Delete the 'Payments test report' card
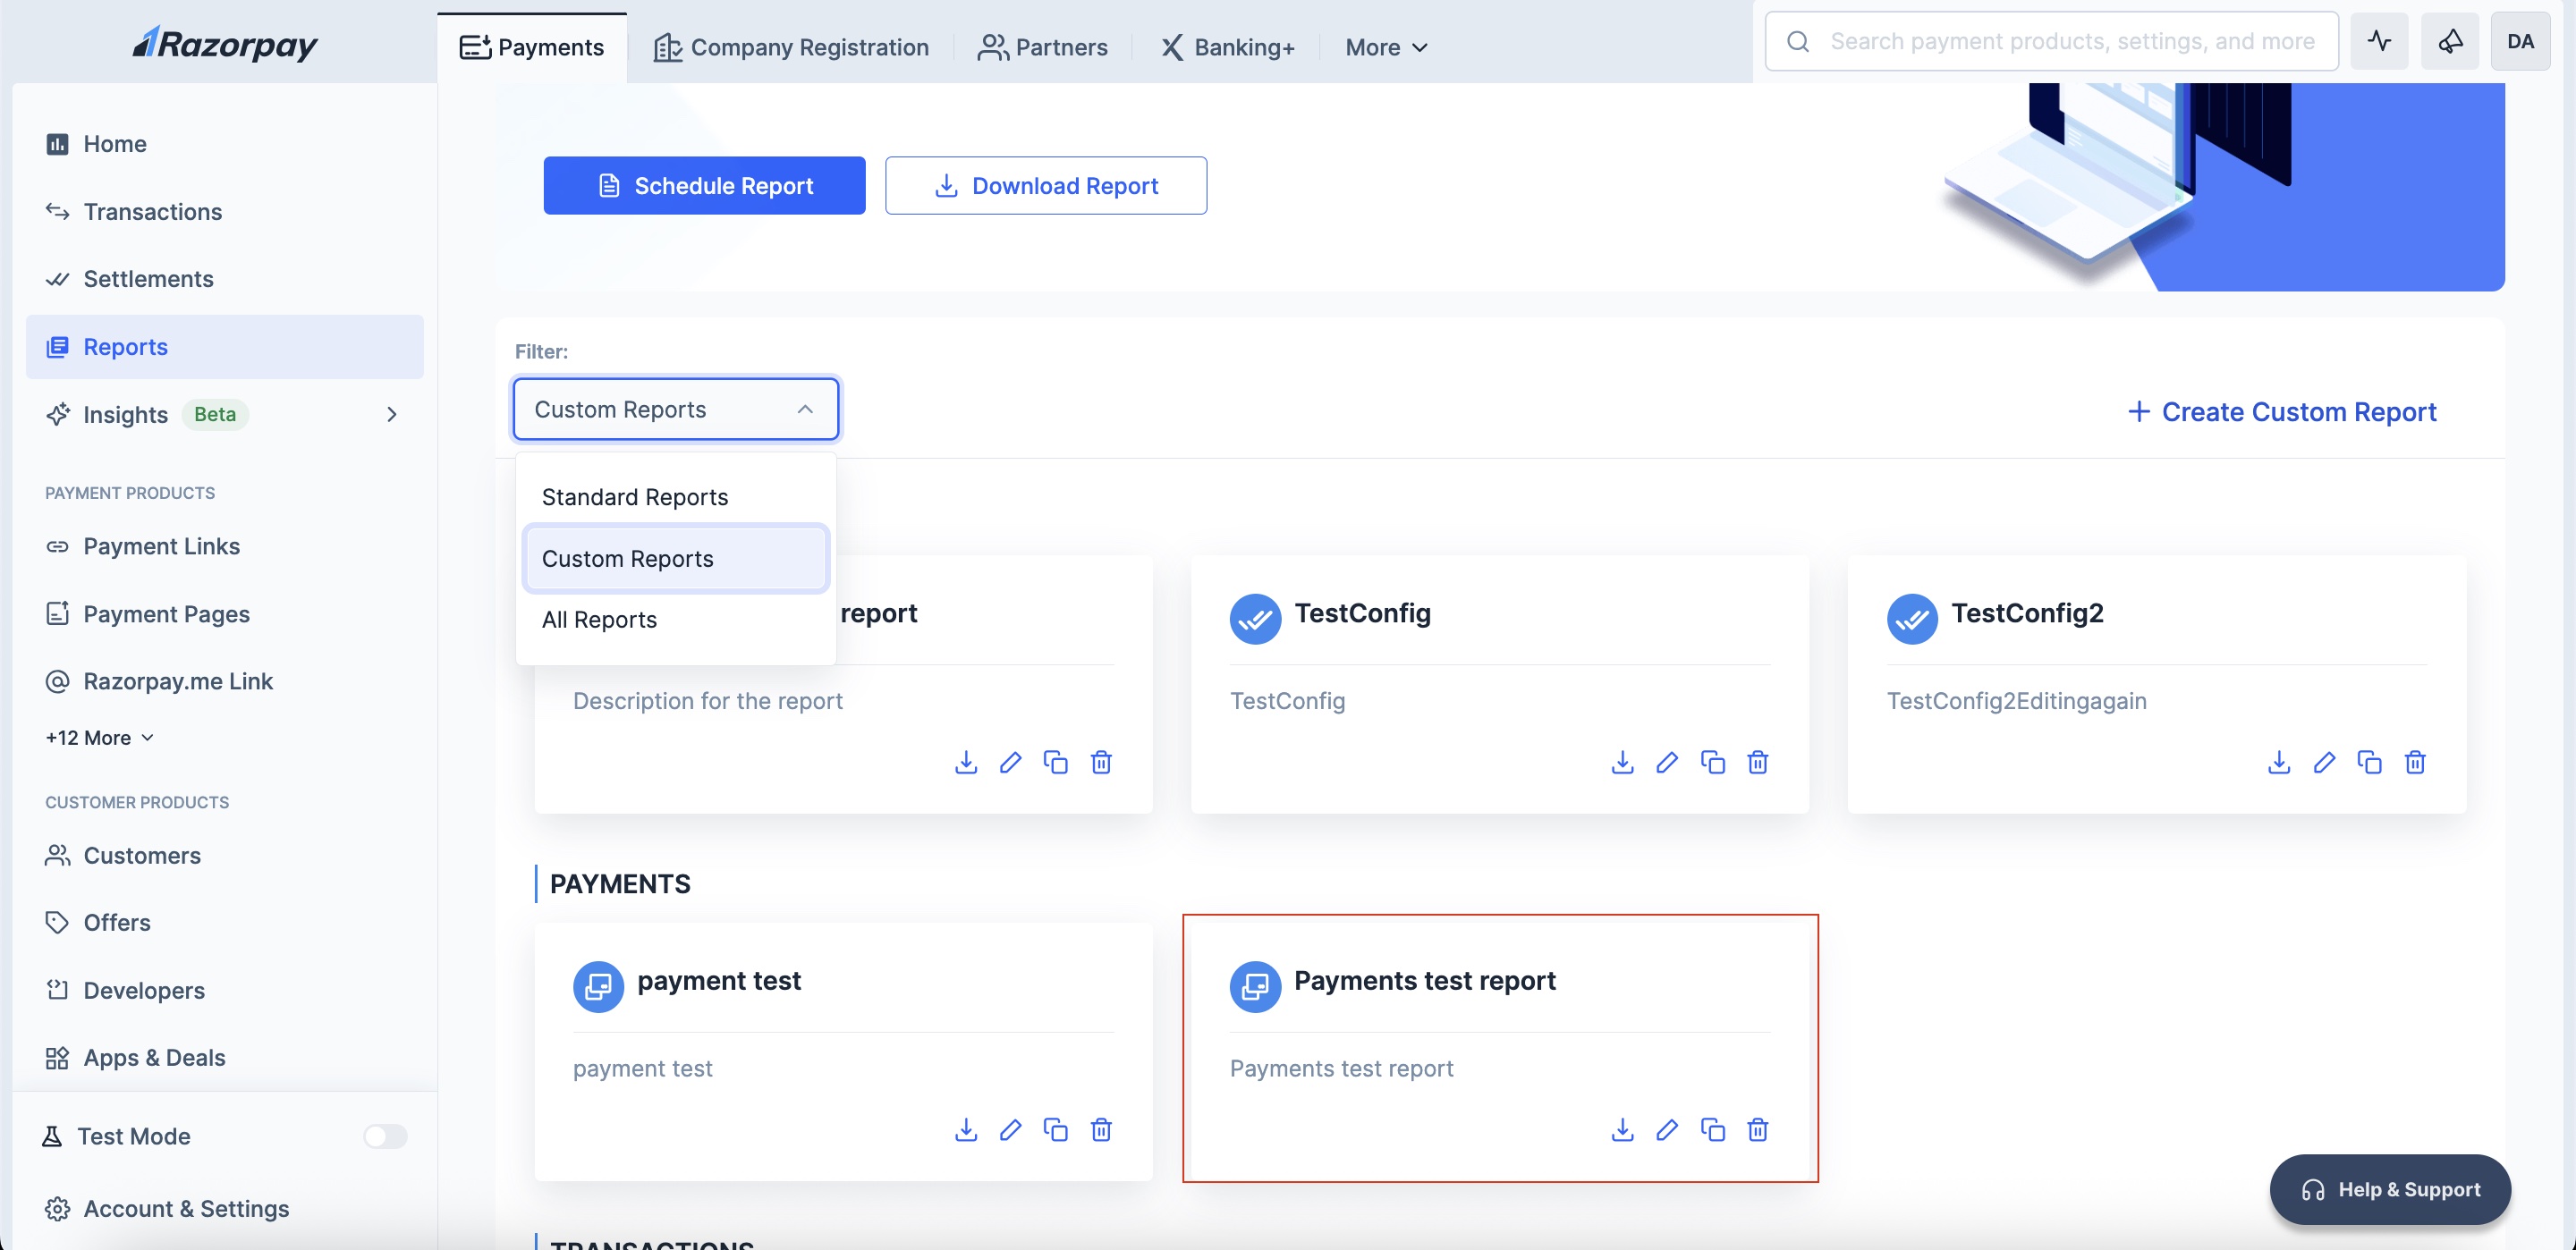The image size is (2576, 1250). coord(1757,1130)
